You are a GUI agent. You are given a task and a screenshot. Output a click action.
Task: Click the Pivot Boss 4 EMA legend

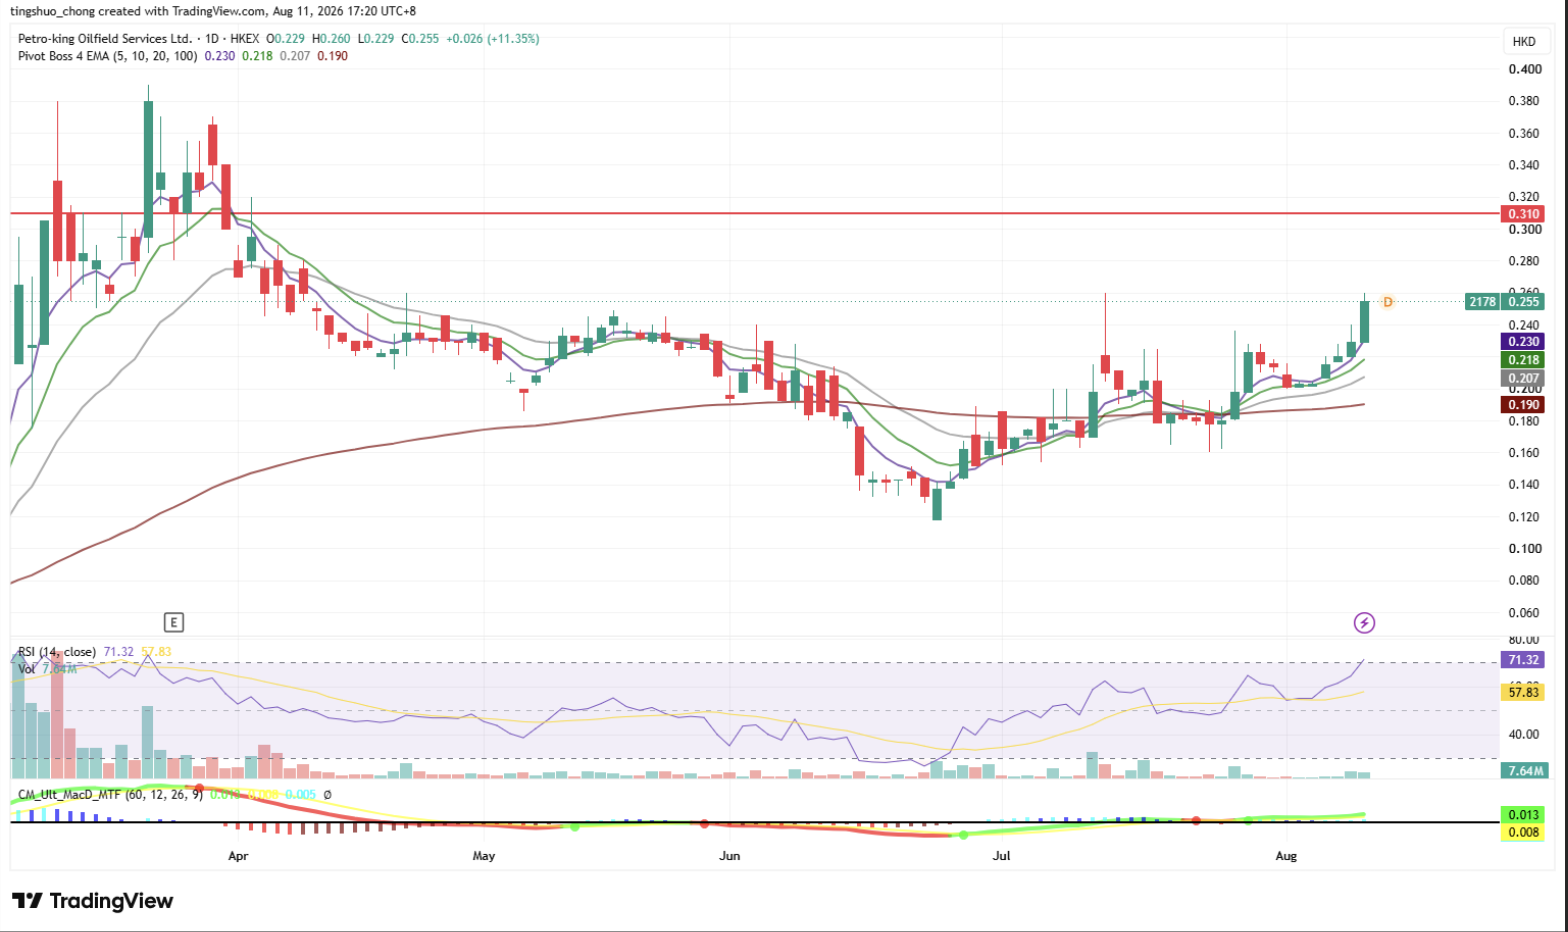pos(108,56)
